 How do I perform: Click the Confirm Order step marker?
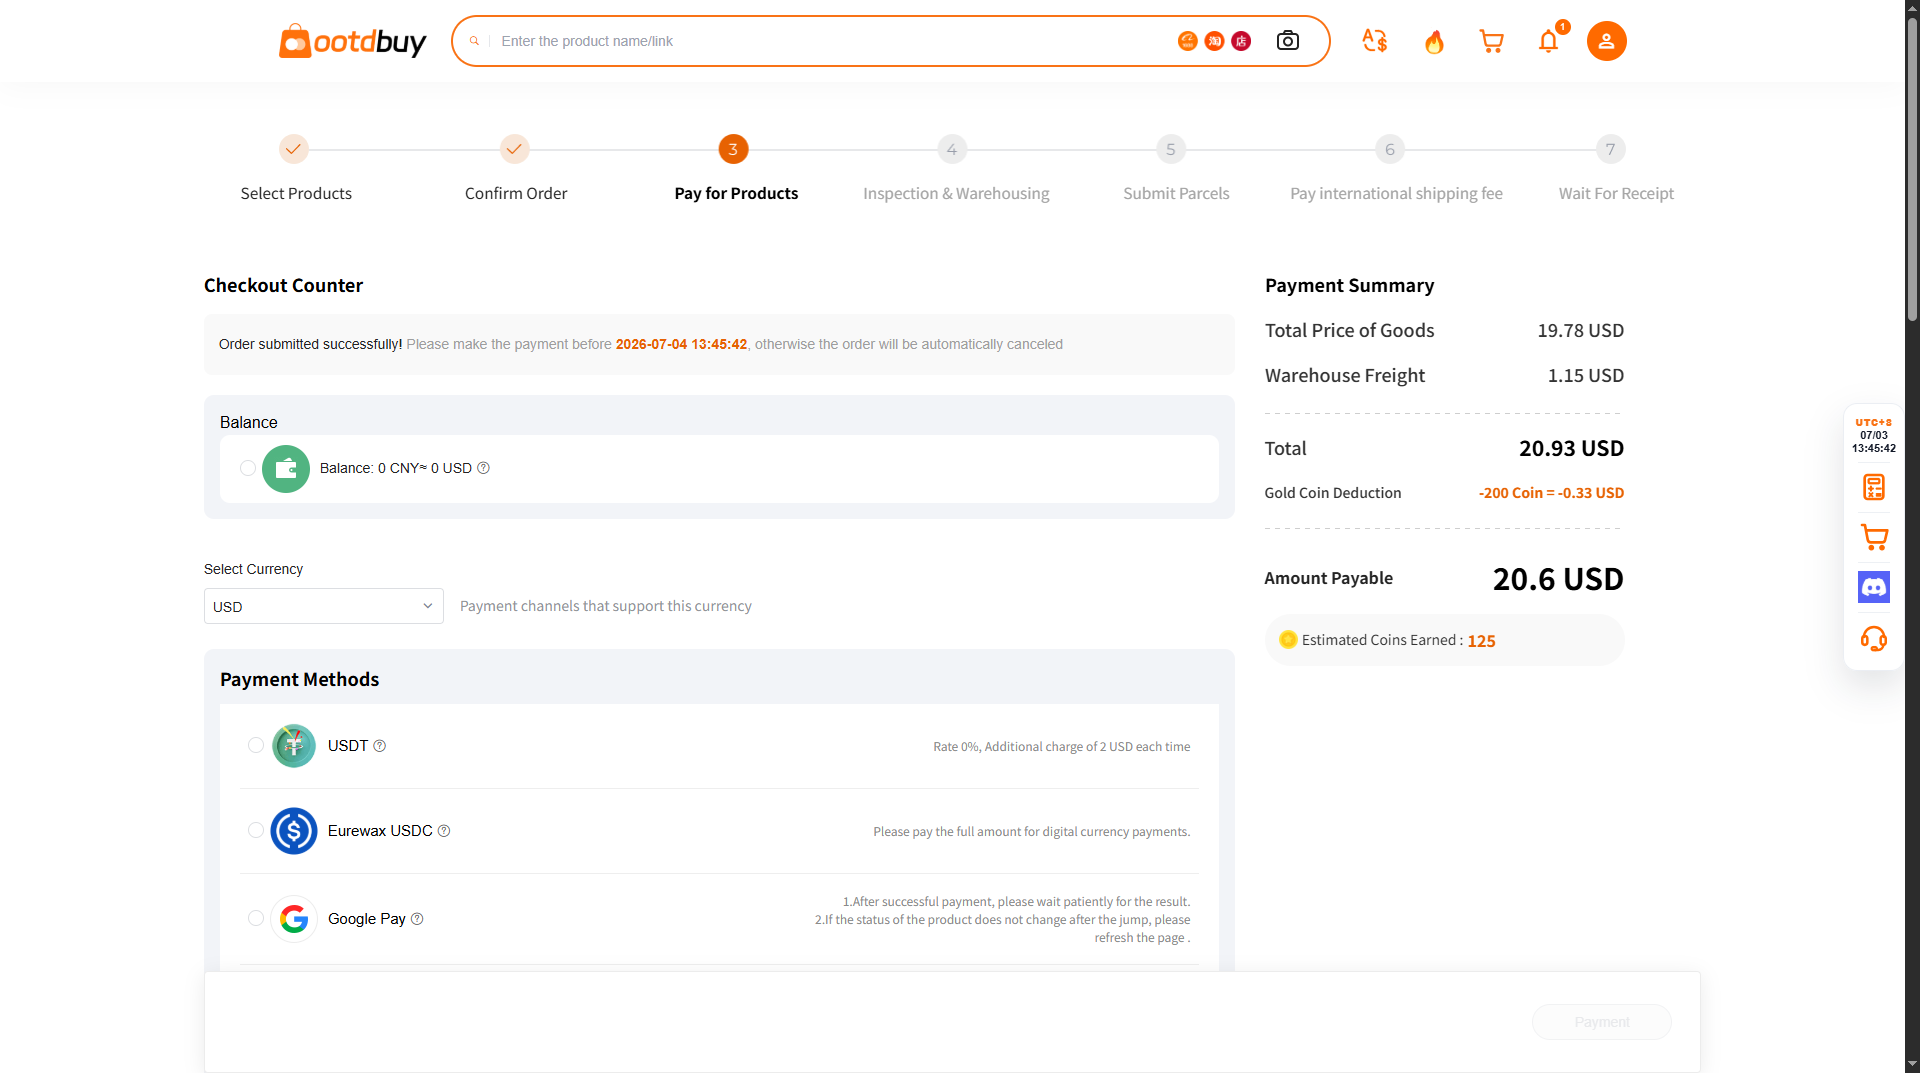tap(514, 149)
